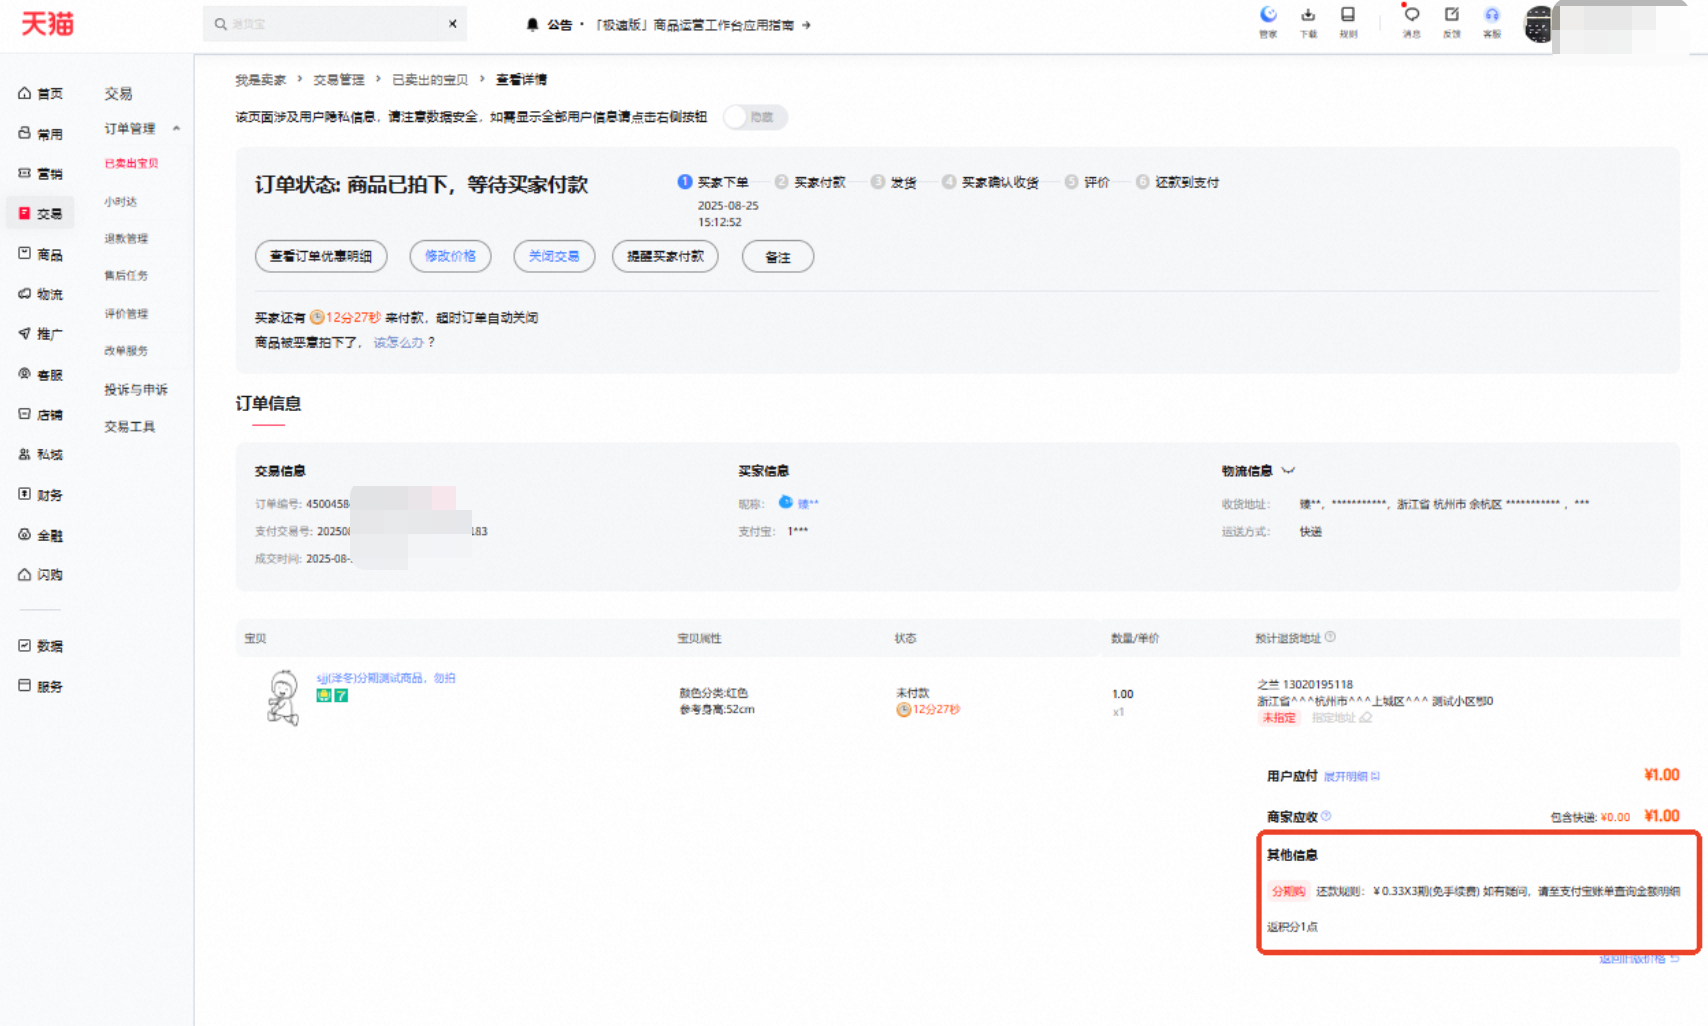This screenshot has height=1026, width=1708.
Task: Click 指定地址 edit link
Action: (1341, 717)
